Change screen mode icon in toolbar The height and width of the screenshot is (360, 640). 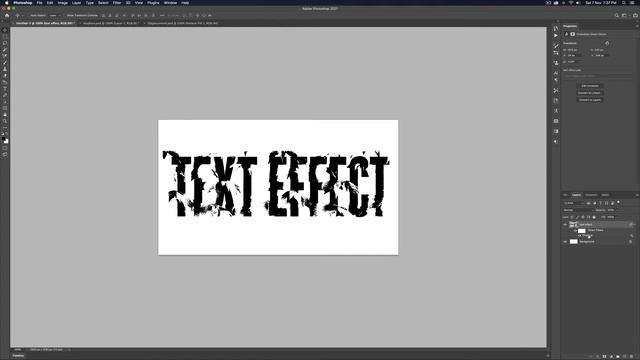5,155
